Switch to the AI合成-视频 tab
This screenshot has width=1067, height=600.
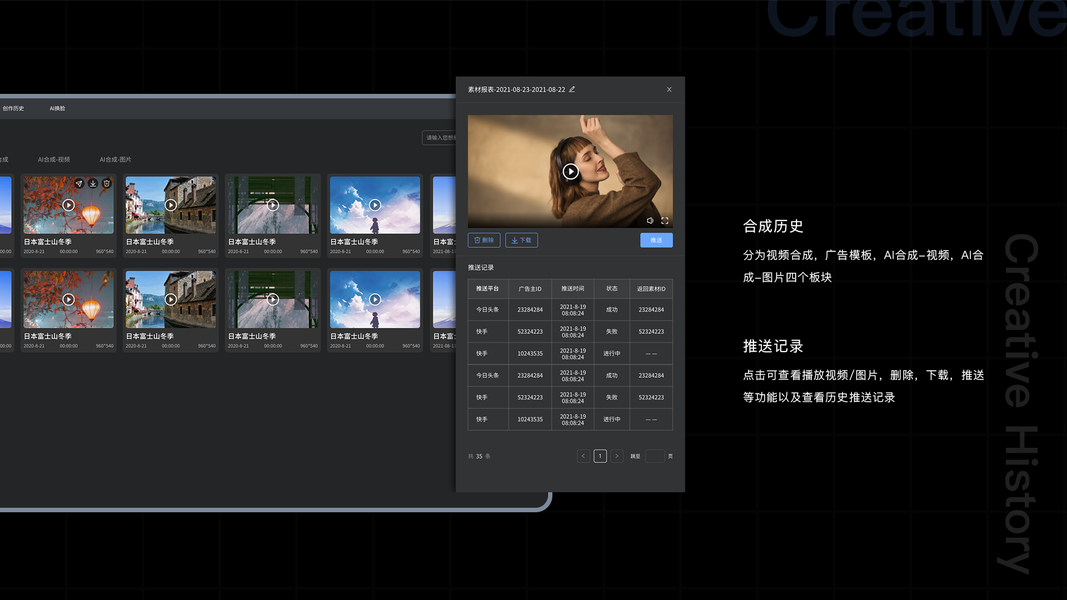(x=54, y=159)
